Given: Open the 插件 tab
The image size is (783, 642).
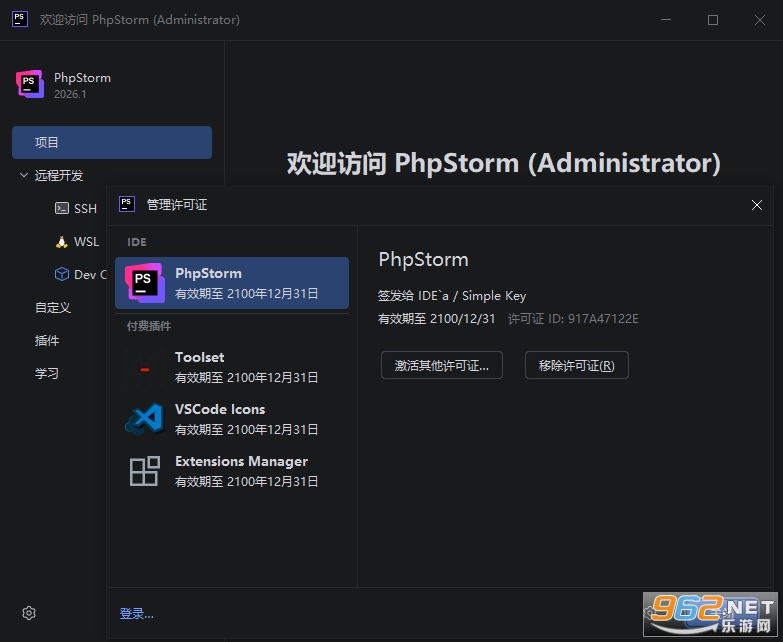Looking at the screenshot, I should [46, 340].
